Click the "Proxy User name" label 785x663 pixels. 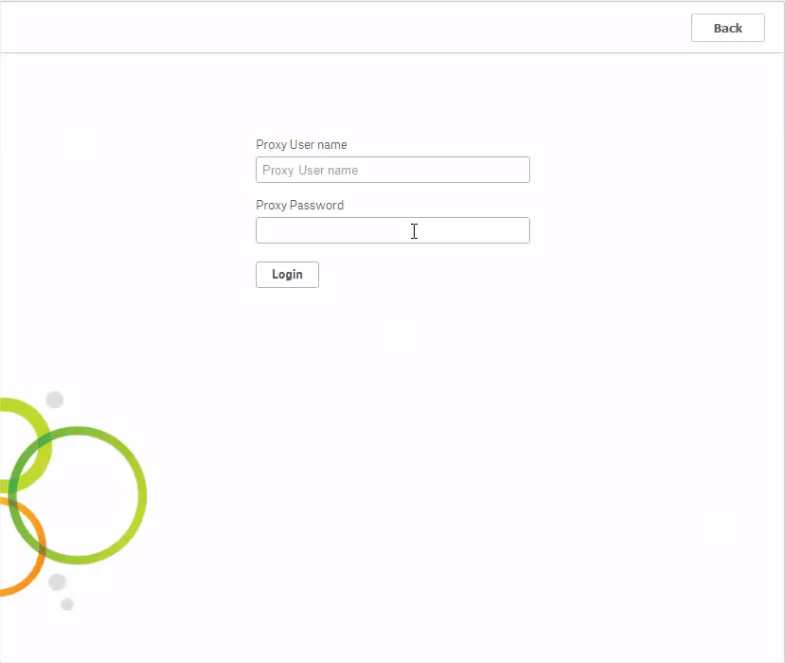click(x=301, y=145)
